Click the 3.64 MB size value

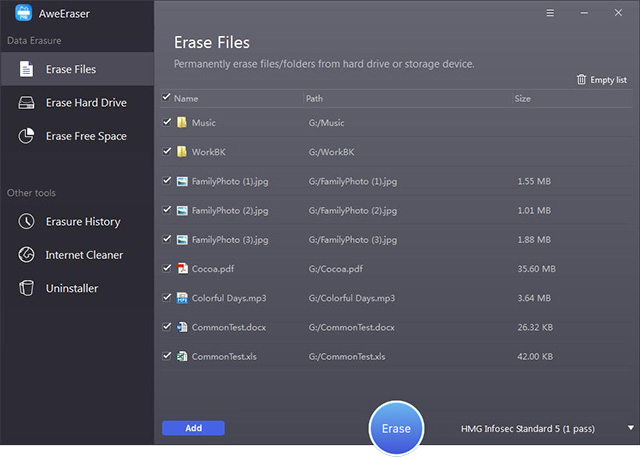pyautogui.click(x=534, y=298)
